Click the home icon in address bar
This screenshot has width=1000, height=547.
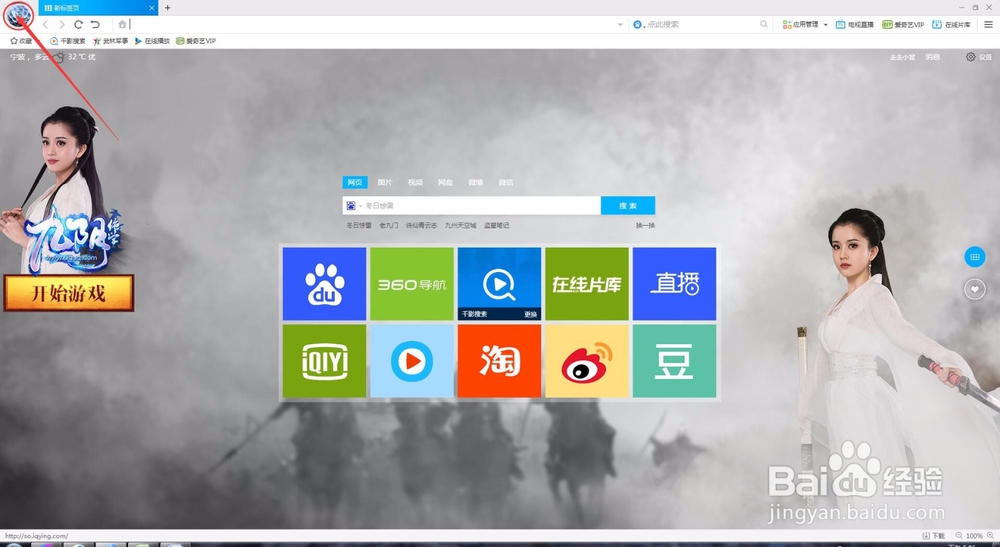122,24
